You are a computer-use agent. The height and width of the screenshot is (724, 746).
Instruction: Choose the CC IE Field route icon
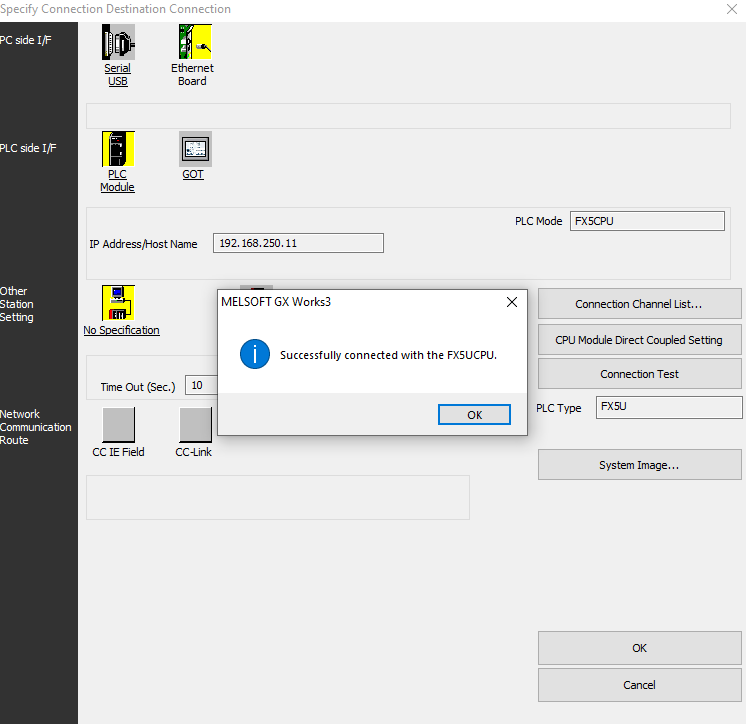(118, 424)
